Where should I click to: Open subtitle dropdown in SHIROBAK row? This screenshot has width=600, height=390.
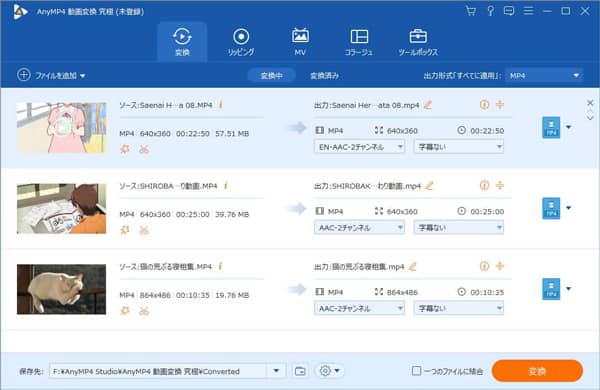click(458, 228)
